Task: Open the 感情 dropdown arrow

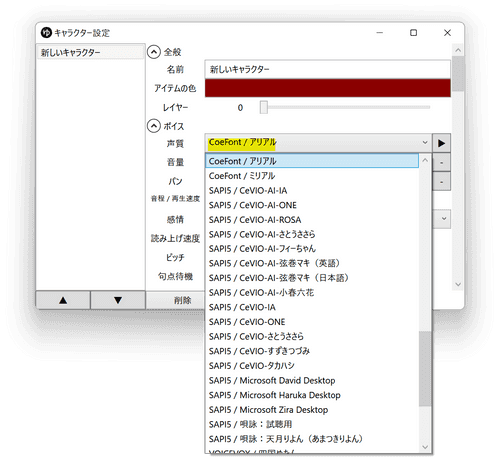Action: (x=444, y=219)
